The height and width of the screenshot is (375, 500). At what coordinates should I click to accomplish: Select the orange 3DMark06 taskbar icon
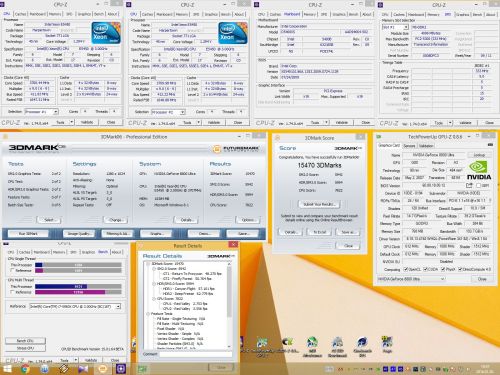pyautogui.click(x=103, y=369)
